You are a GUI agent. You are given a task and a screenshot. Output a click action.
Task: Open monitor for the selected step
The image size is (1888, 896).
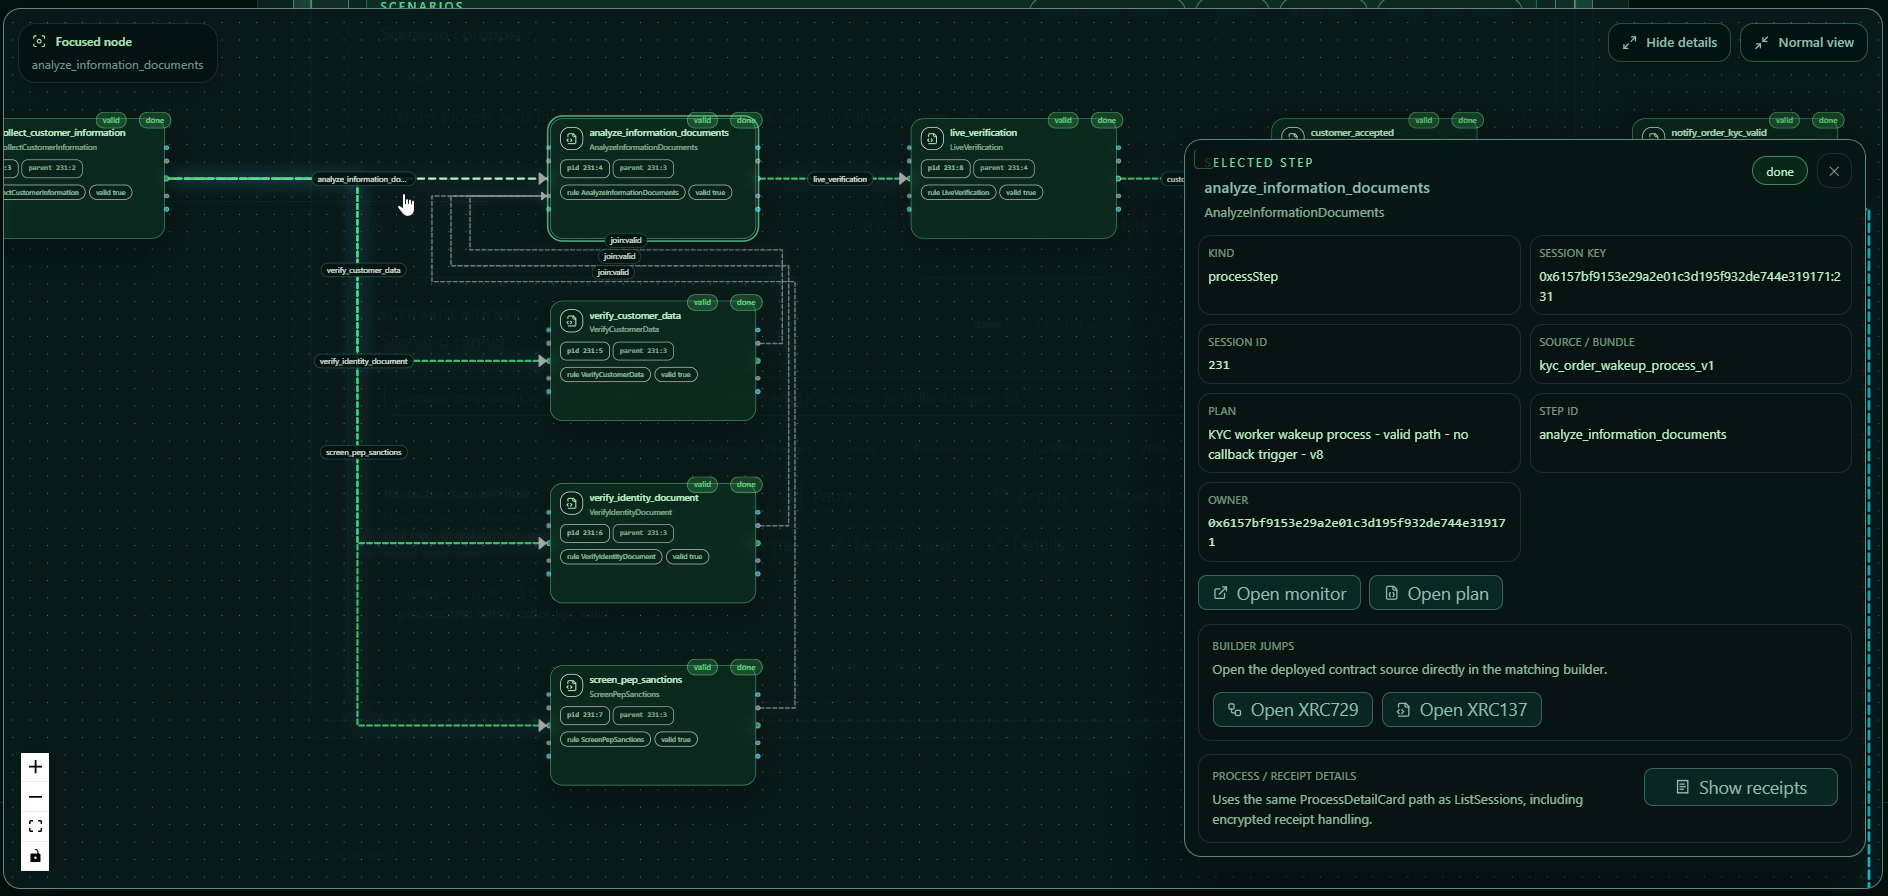pos(1279,593)
